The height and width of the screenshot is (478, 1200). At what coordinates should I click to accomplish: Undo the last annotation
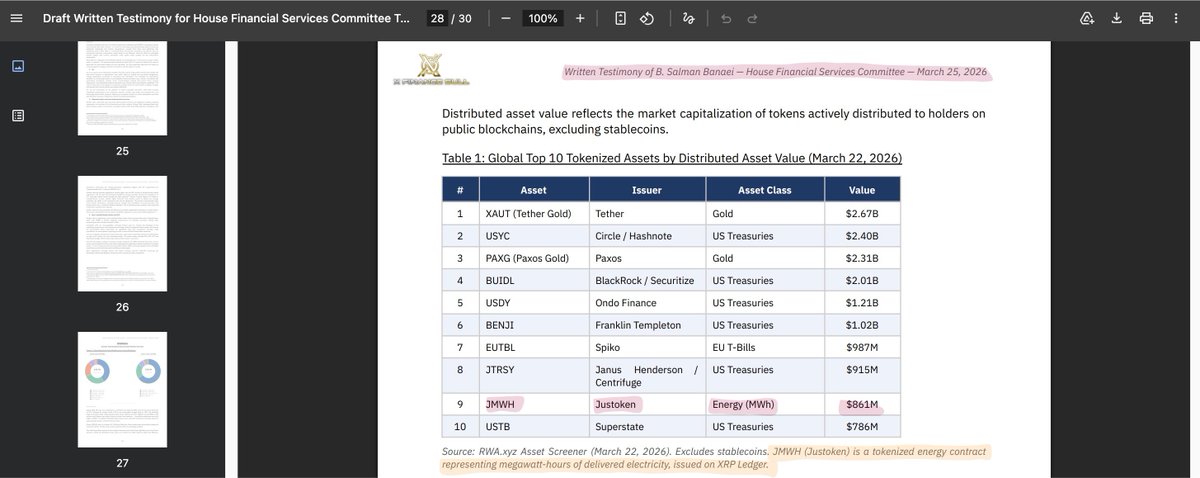pos(726,19)
